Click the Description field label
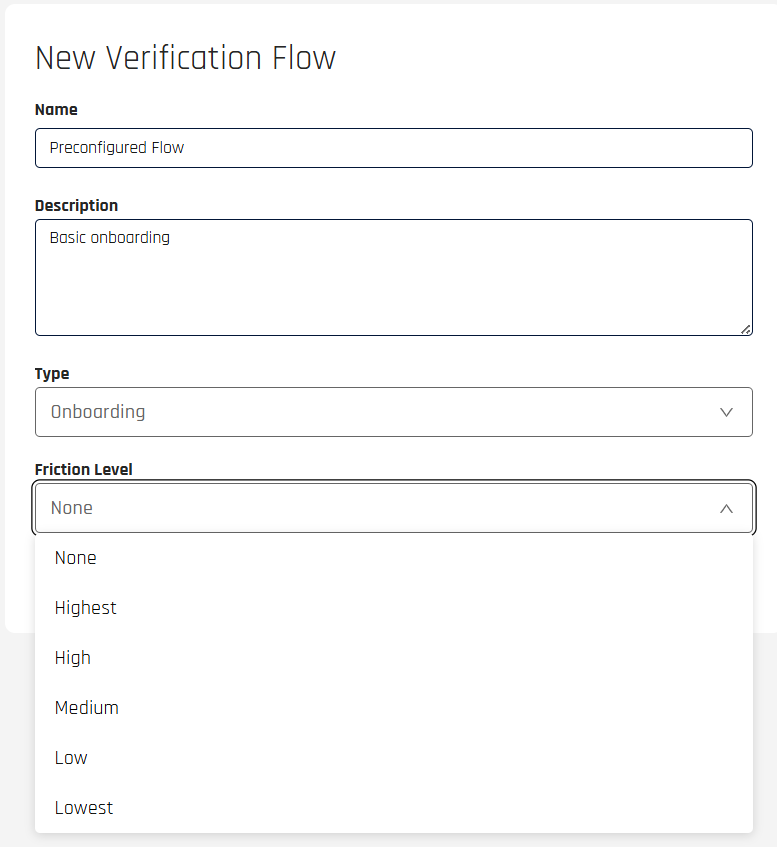Image resolution: width=777 pixels, height=847 pixels. (x=76, y=206)
